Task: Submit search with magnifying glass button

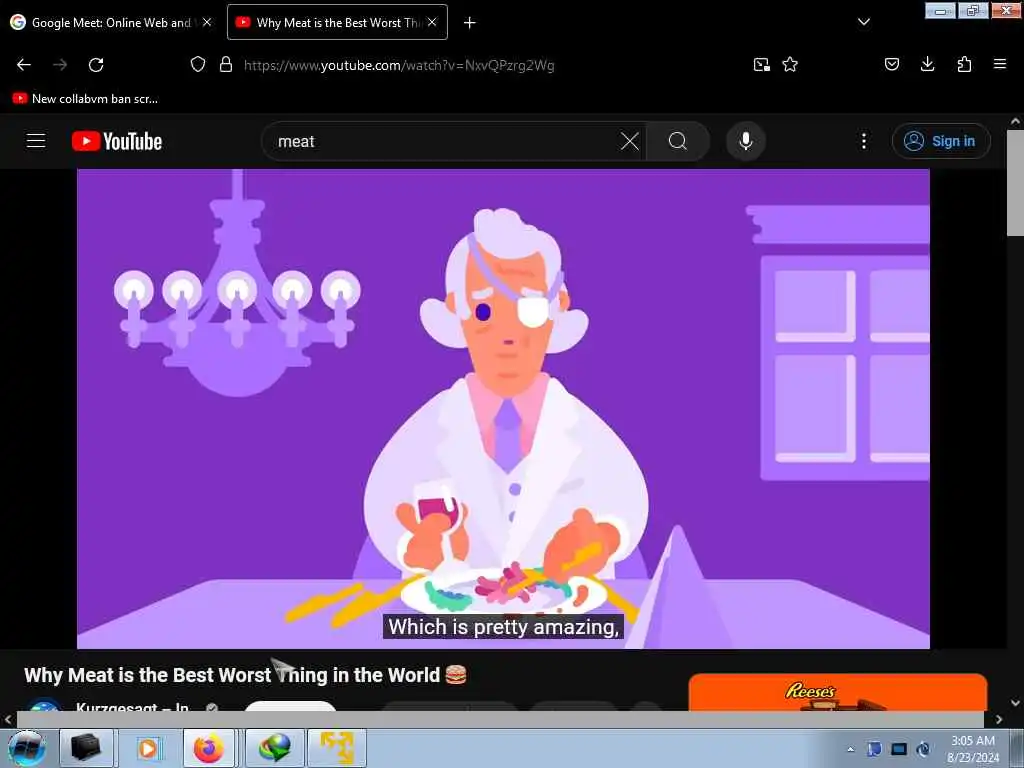Action: pos(678,141)
